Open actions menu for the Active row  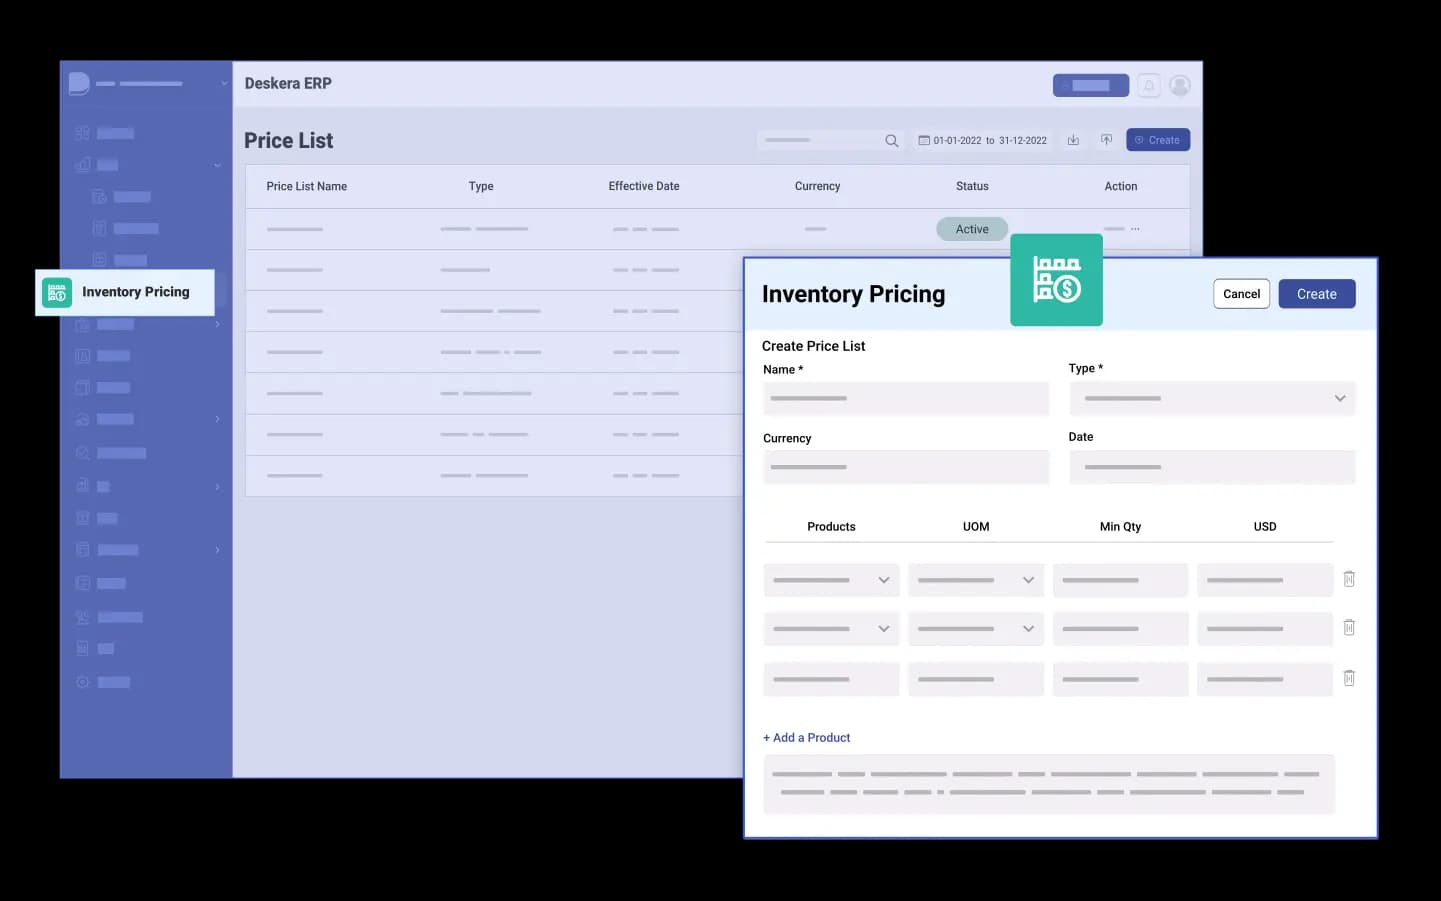(1135, 229)
